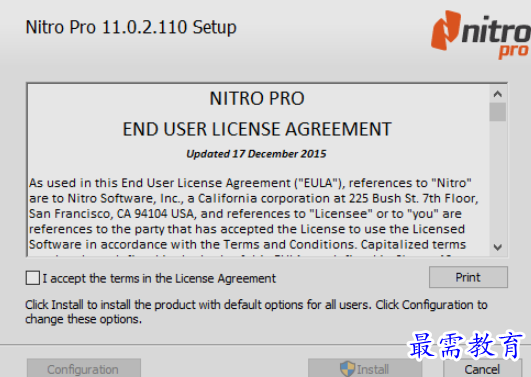Accept the License Agreement terms checkbox
The height and width of the screenshot is (377, 531).
pos(33,278)
